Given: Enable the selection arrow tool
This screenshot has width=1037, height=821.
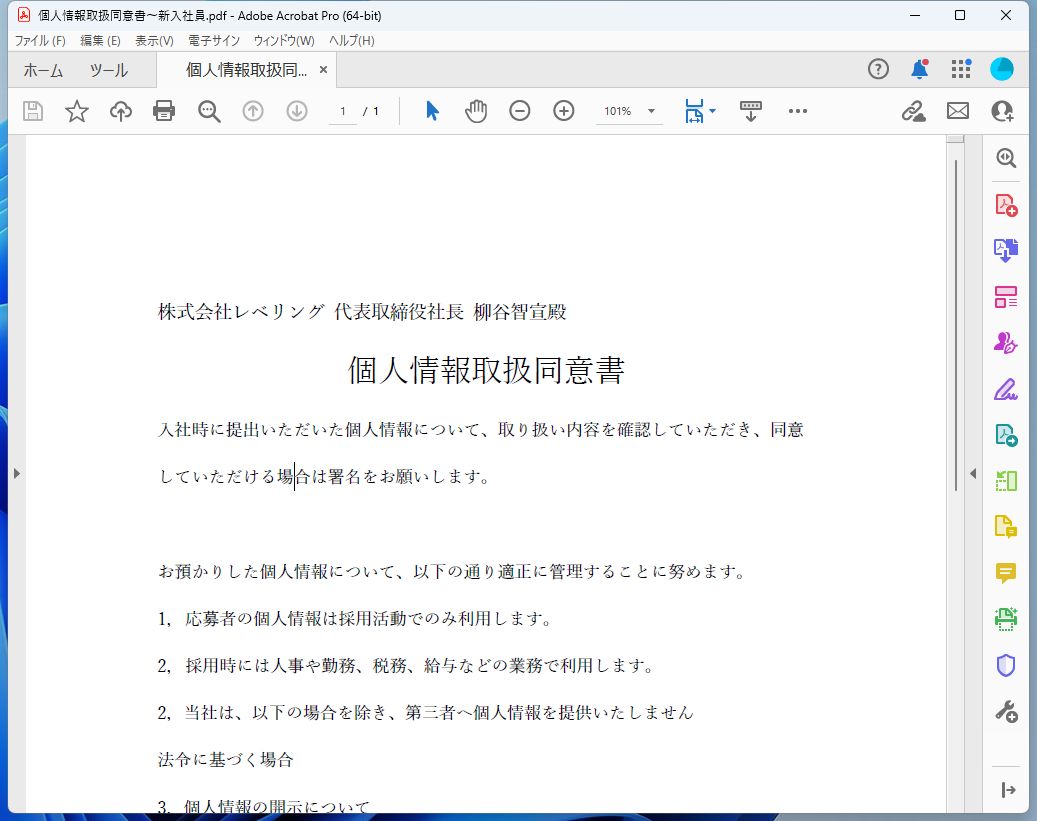Looking at the screenshot, I should 432,111.
